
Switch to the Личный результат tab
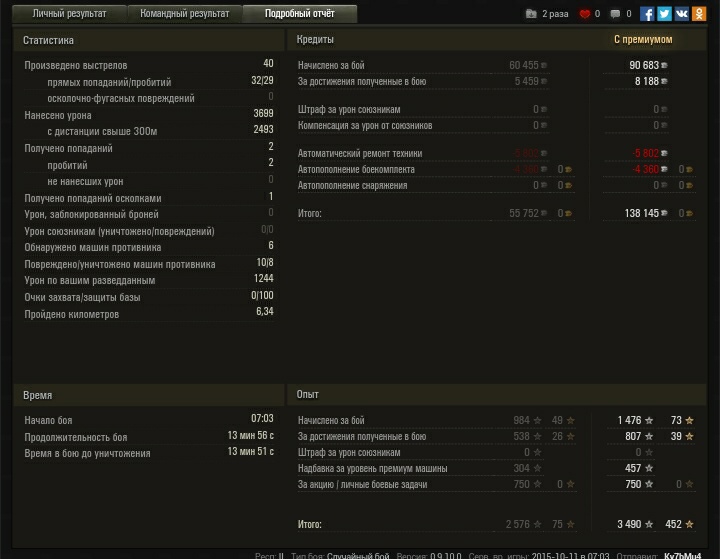pyautogui.click(x=69, y=14)
